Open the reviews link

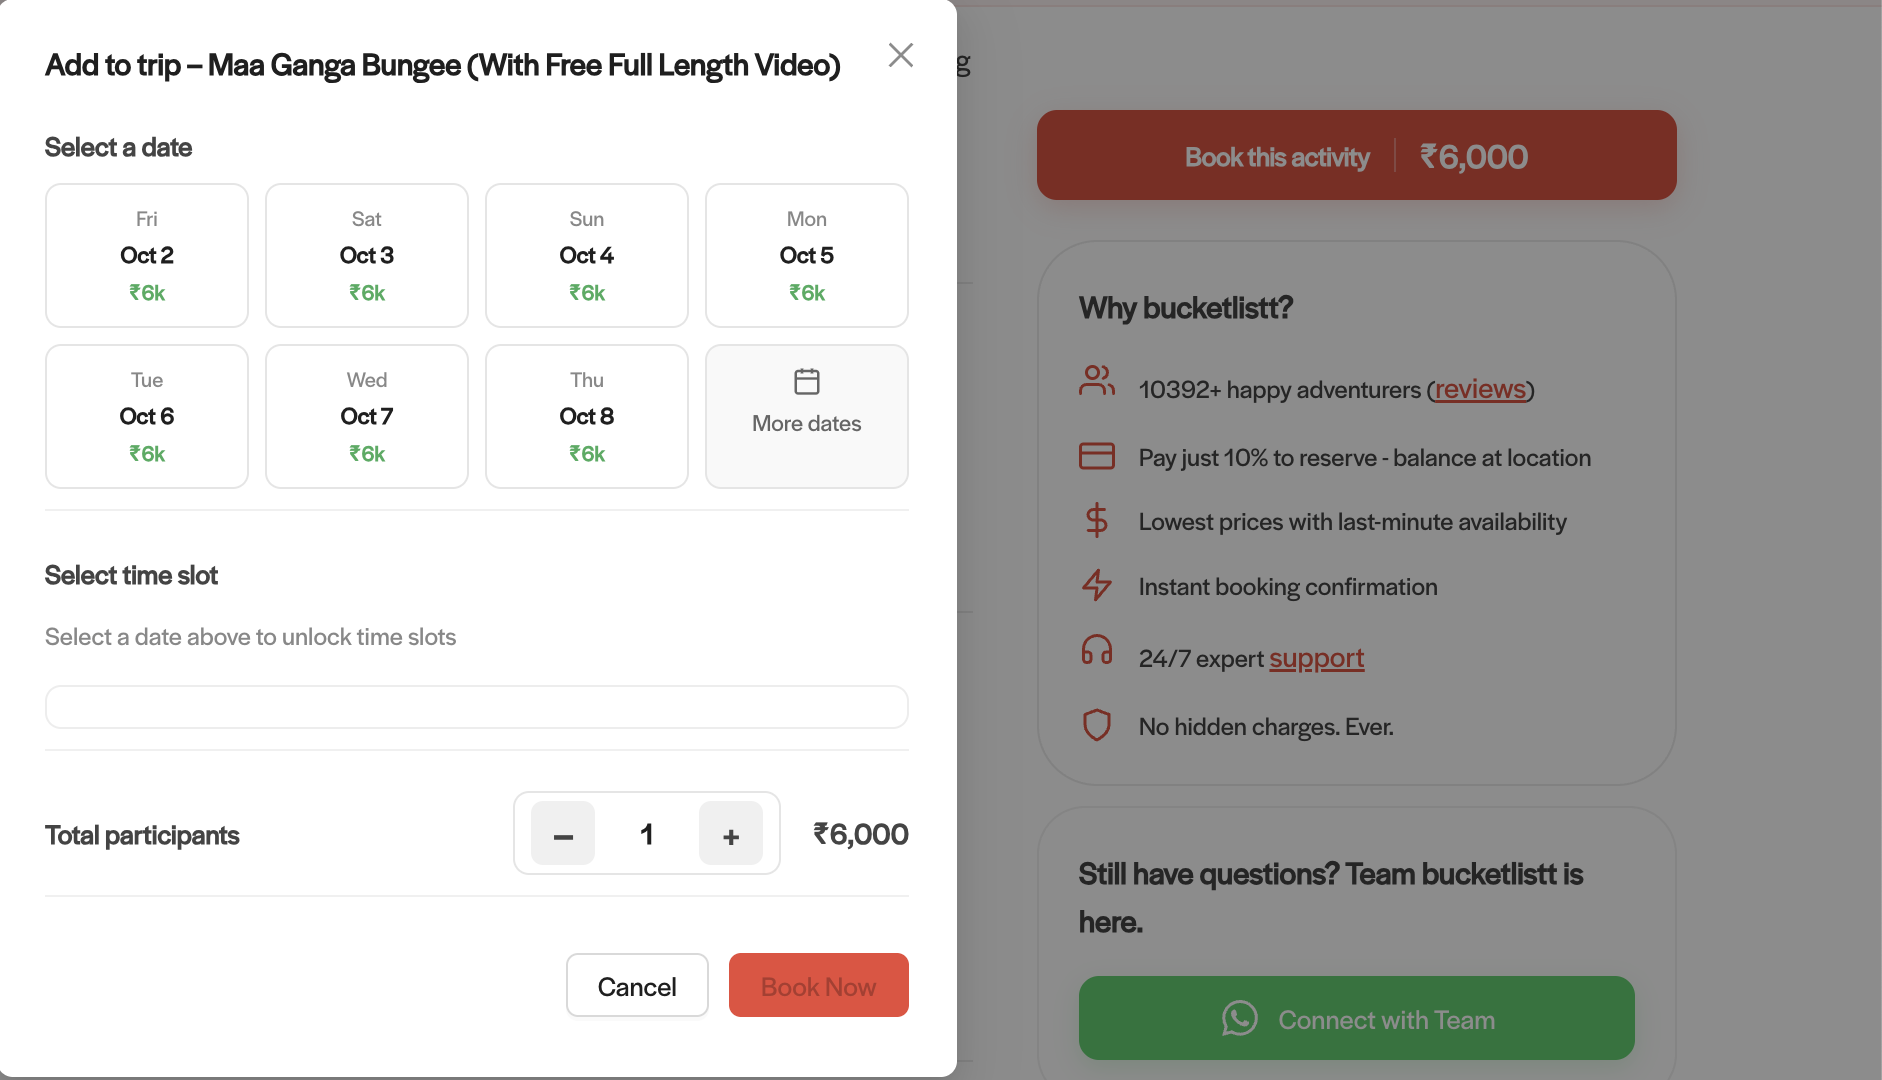tap(1480, 389)
